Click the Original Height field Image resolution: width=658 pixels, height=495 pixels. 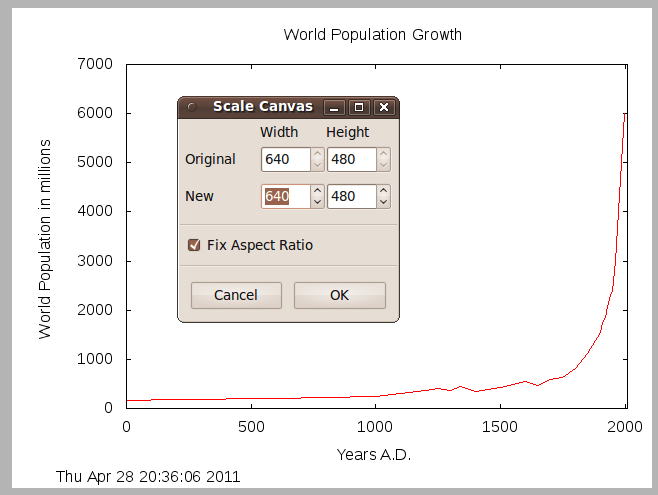[351, 159]
